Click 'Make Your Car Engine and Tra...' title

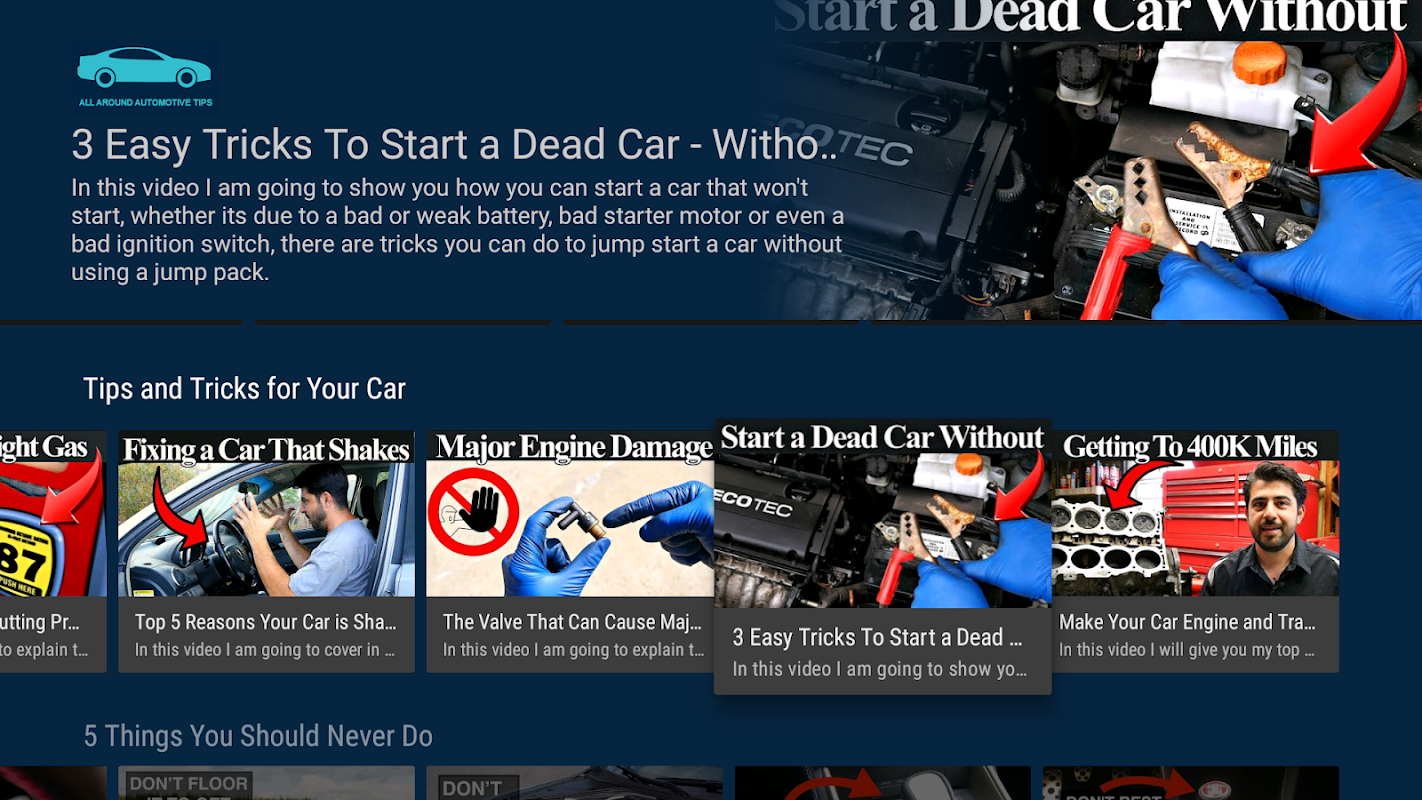click(1187, 622)
